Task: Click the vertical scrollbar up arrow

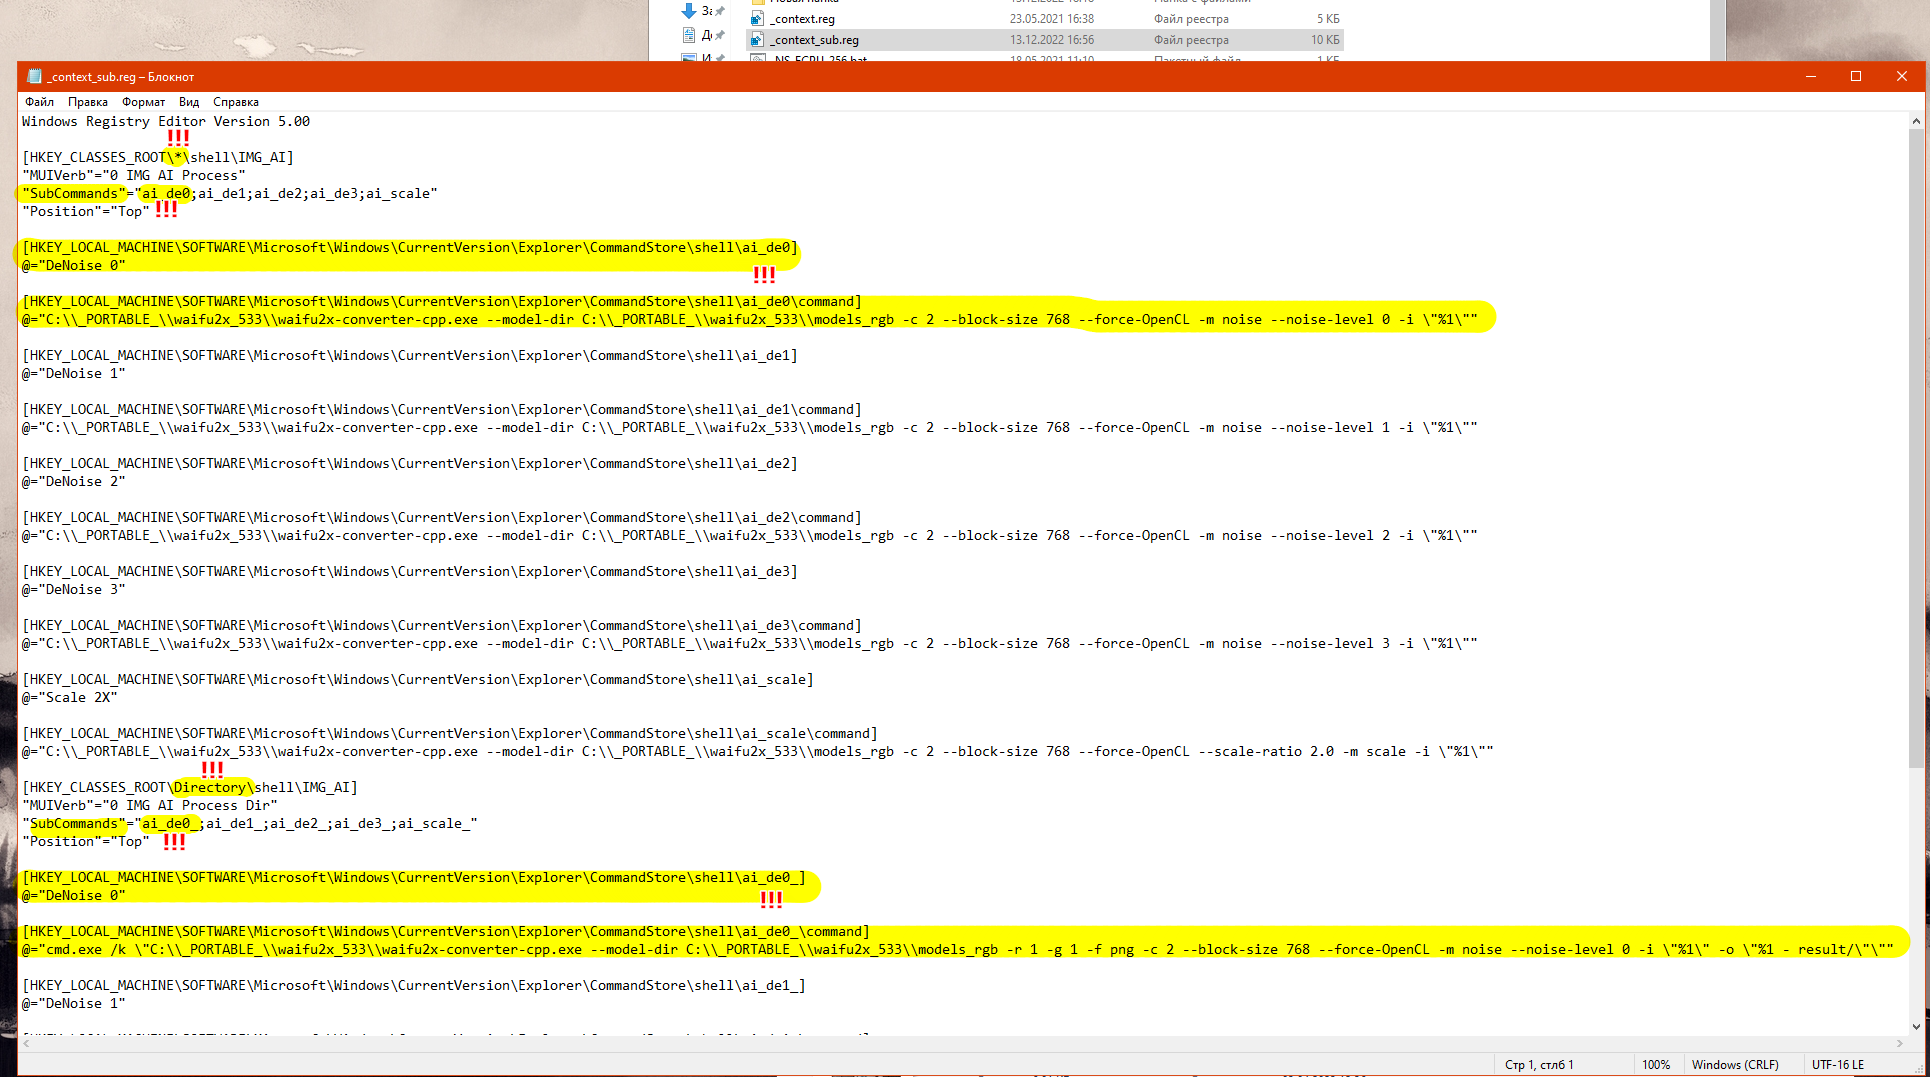Action: tap(1916, 121)
